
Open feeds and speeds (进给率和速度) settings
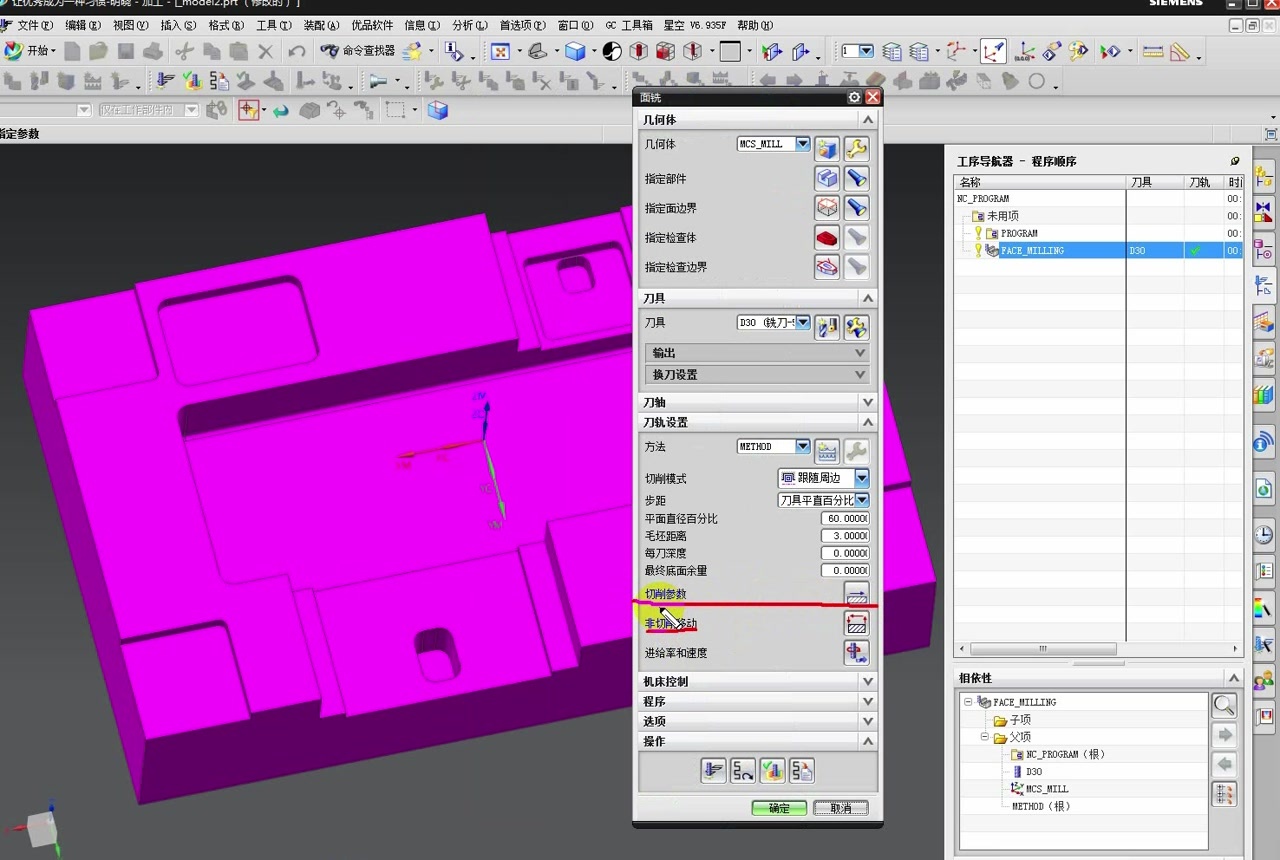856,653
